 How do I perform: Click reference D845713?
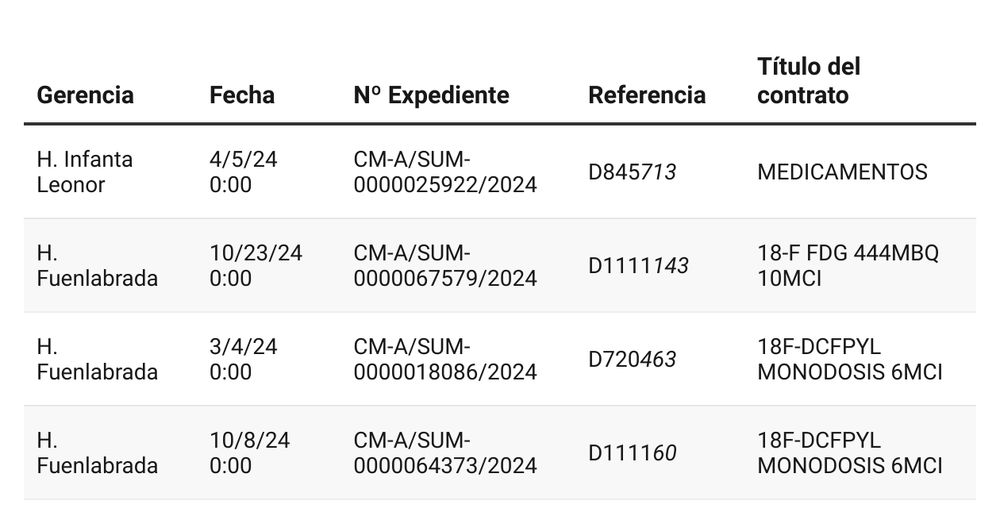[x=632, y=172]
